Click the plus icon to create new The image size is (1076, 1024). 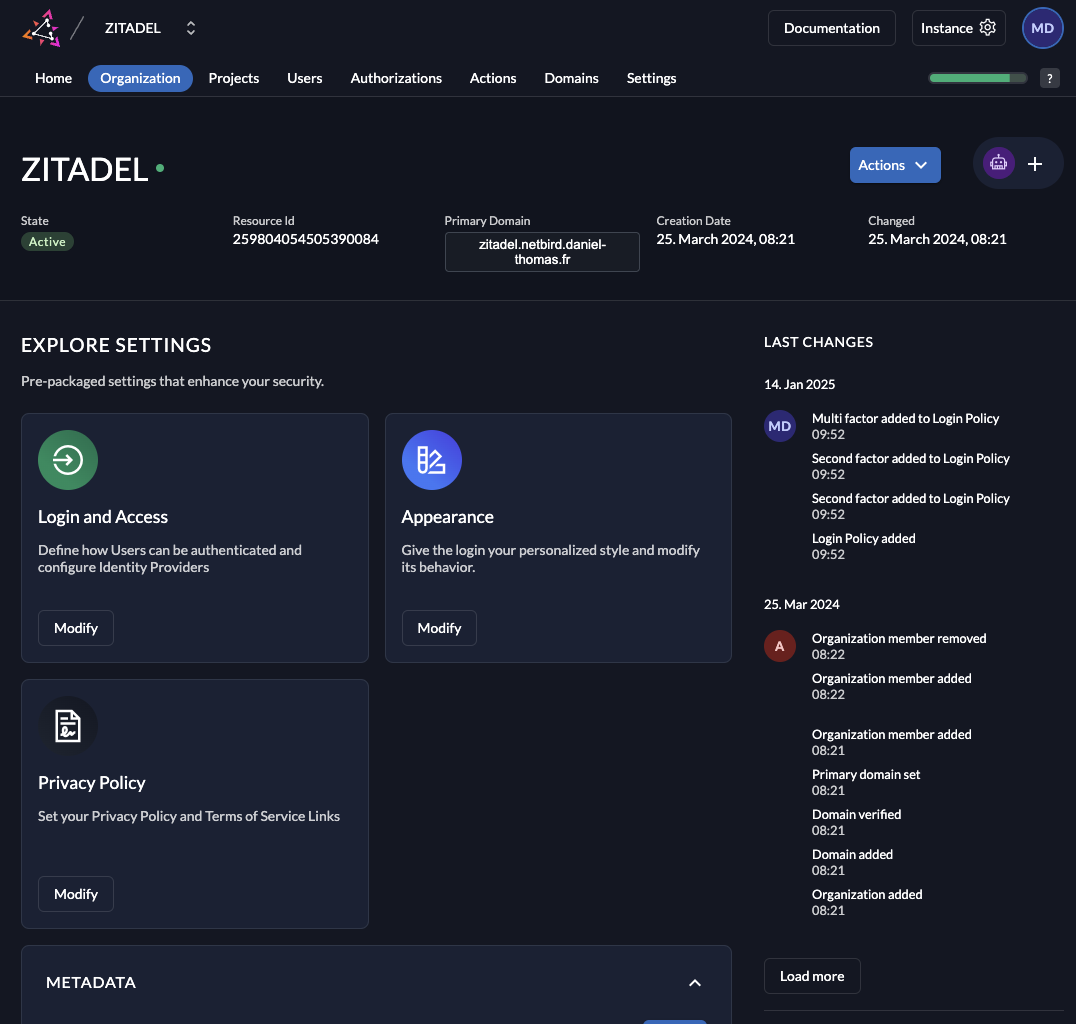(x=1035, y=163)
